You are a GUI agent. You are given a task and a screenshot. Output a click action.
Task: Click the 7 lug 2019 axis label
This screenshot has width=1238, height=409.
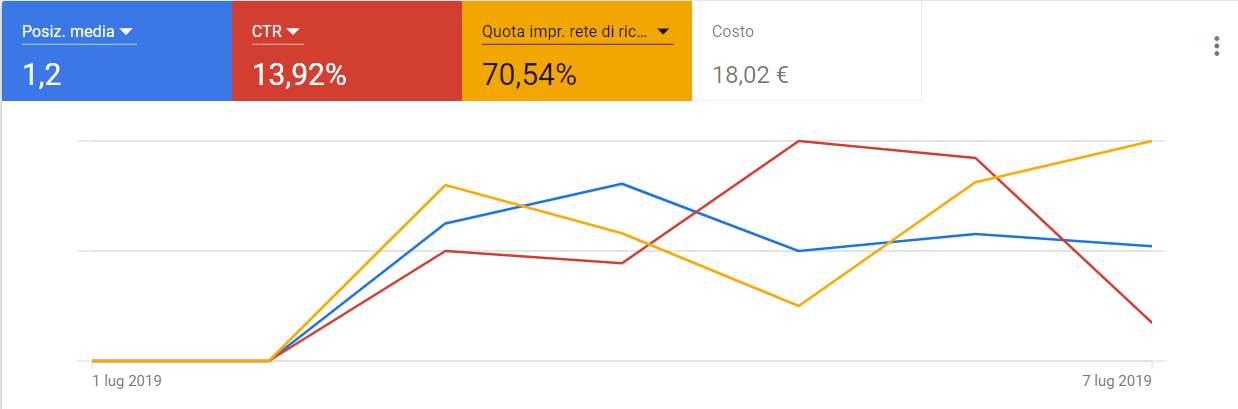point(1116,381)
